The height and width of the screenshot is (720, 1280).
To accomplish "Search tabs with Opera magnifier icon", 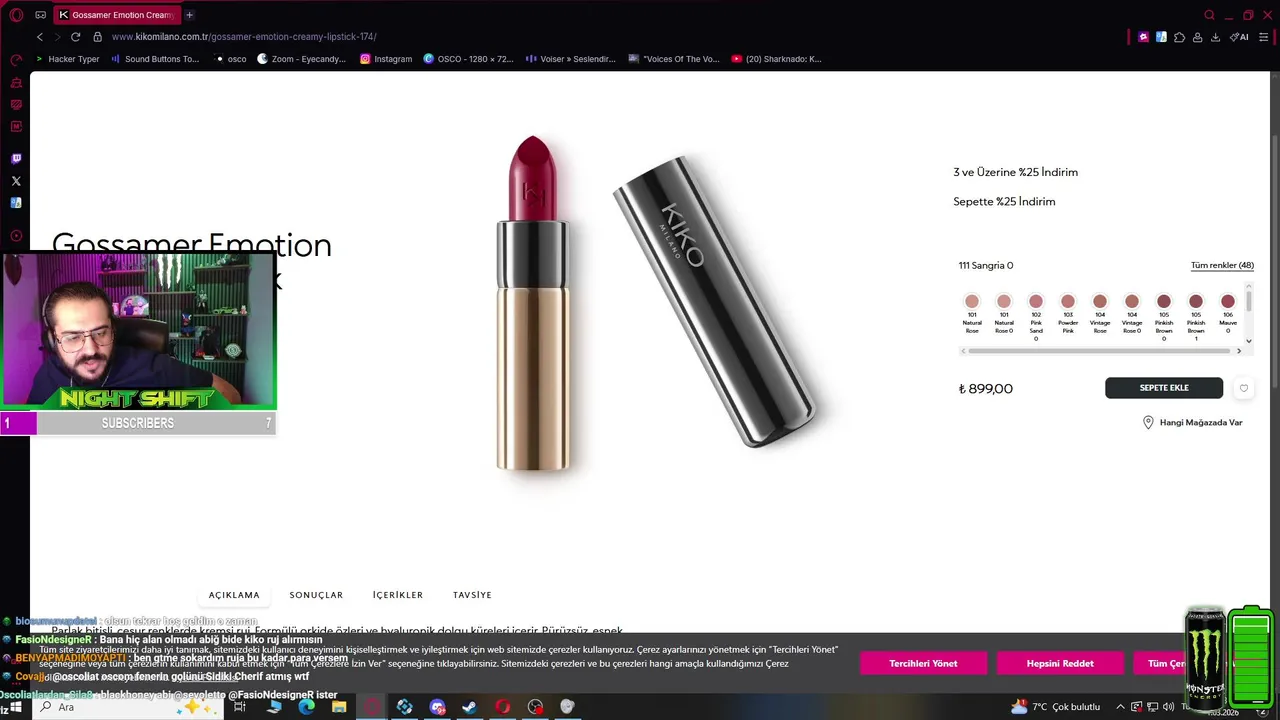I will [x=1209, y=15].
